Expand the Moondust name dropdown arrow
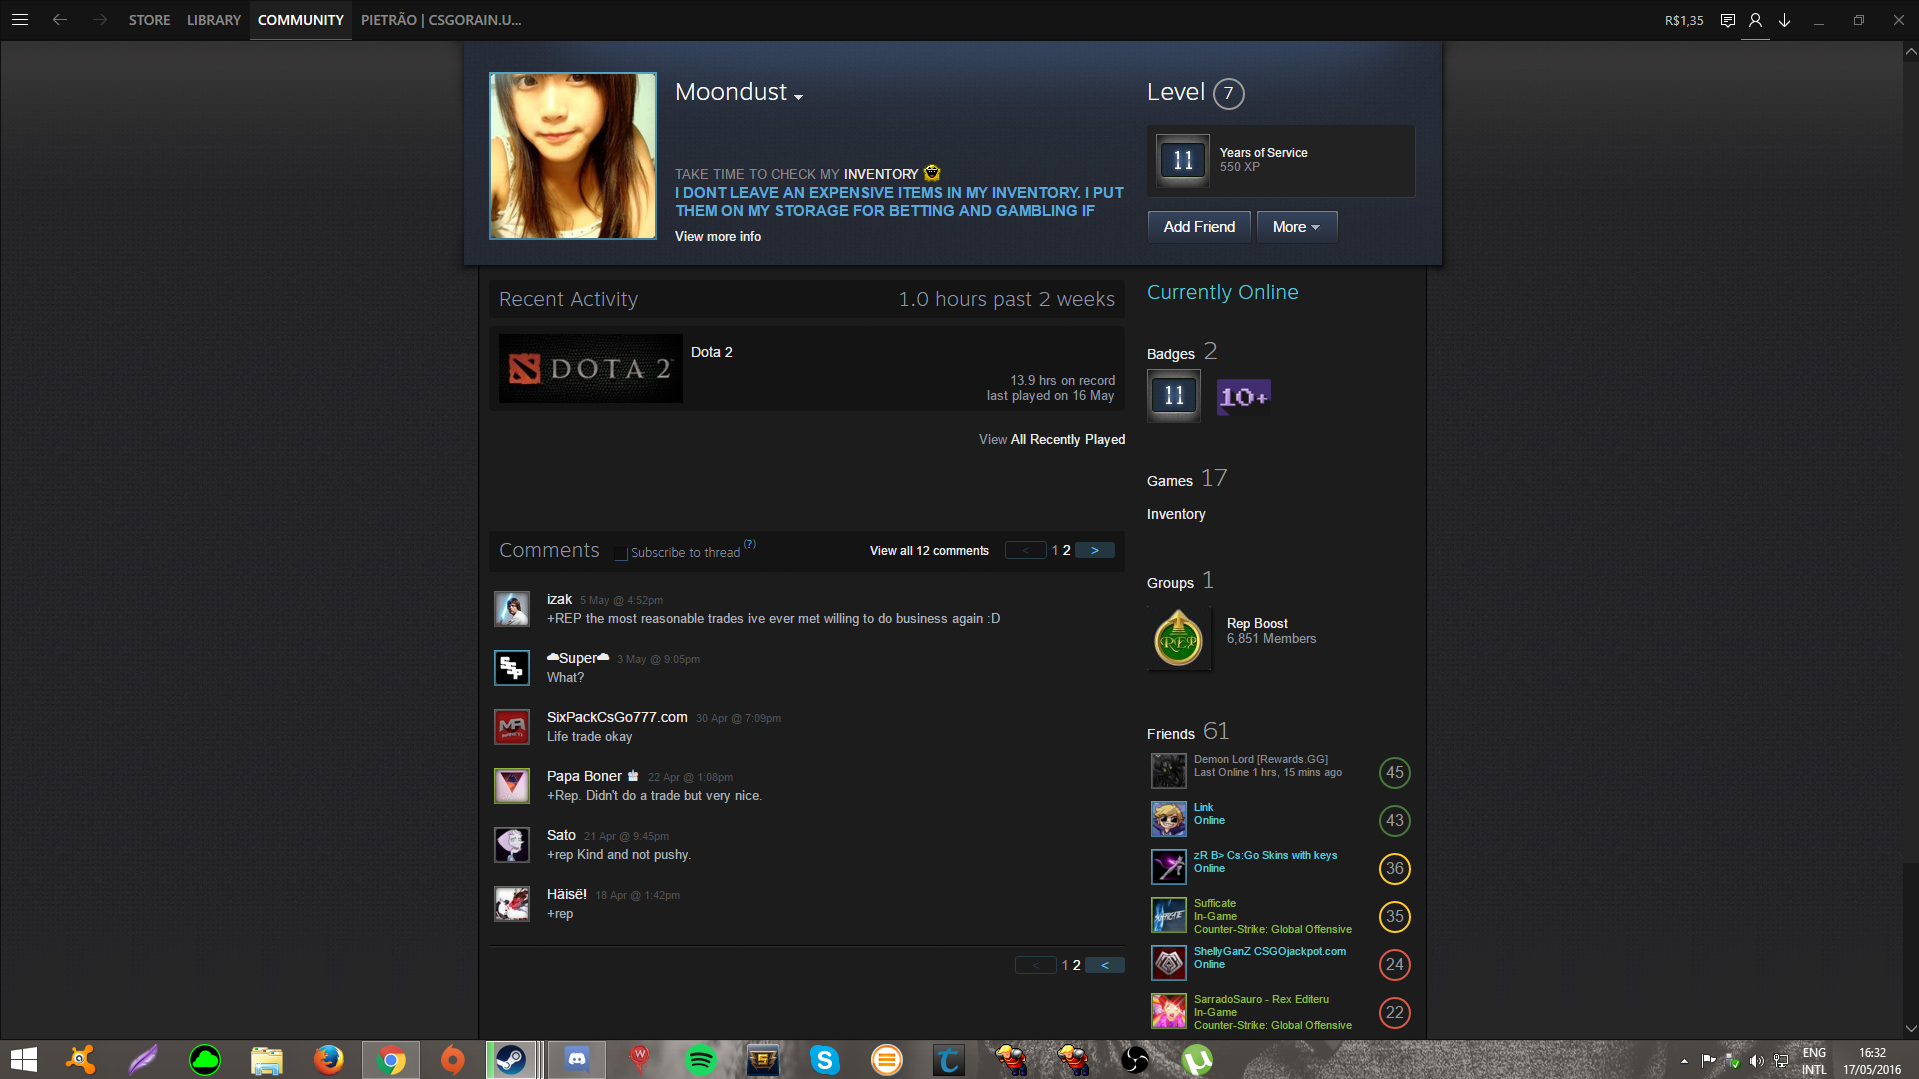The image size is (1919, 1079). coord(798,97)
